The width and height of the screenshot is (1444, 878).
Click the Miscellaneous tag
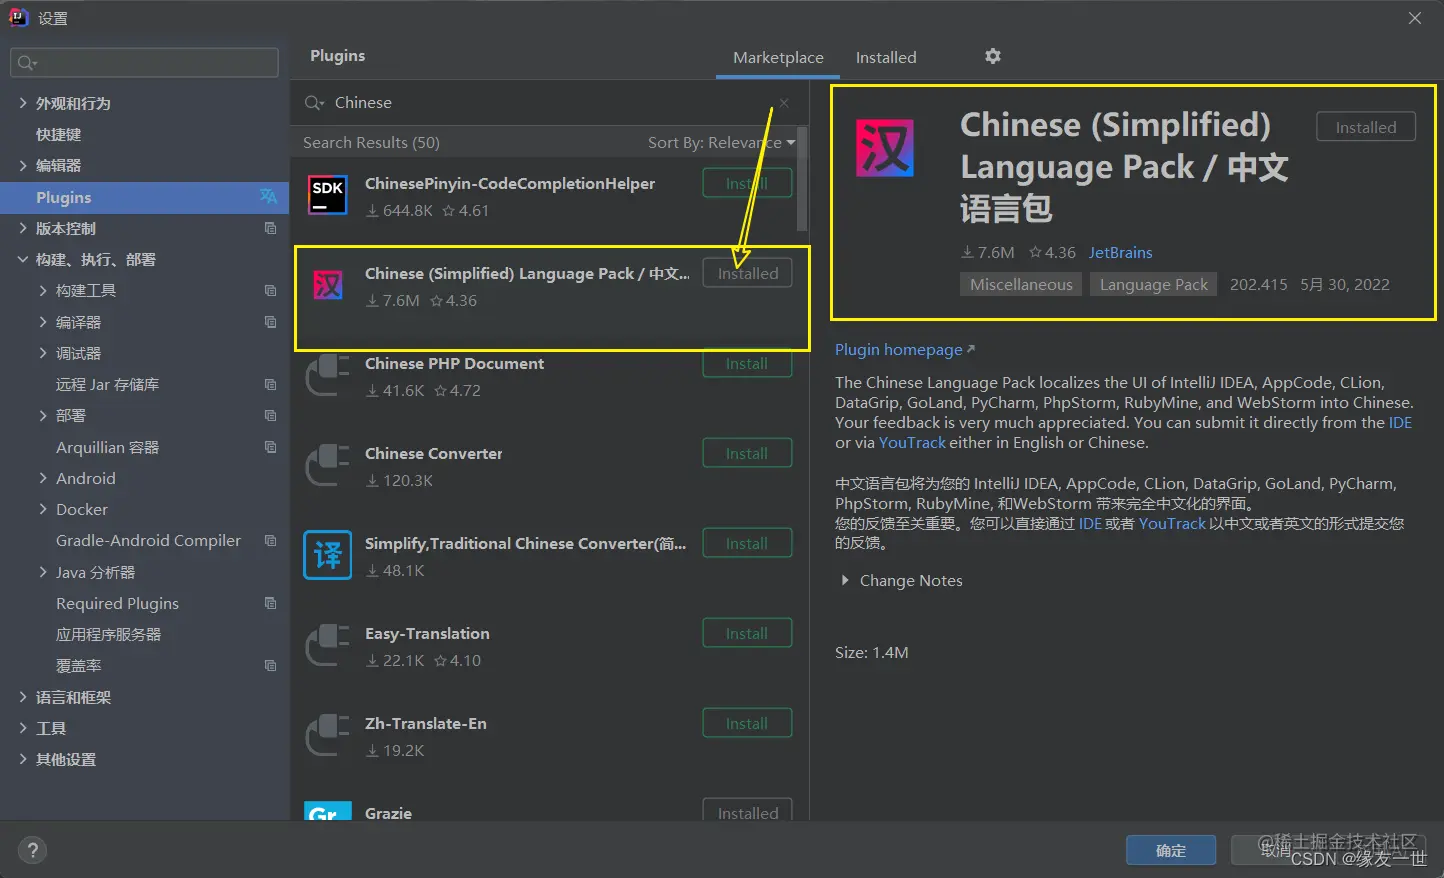point(1021,284)
